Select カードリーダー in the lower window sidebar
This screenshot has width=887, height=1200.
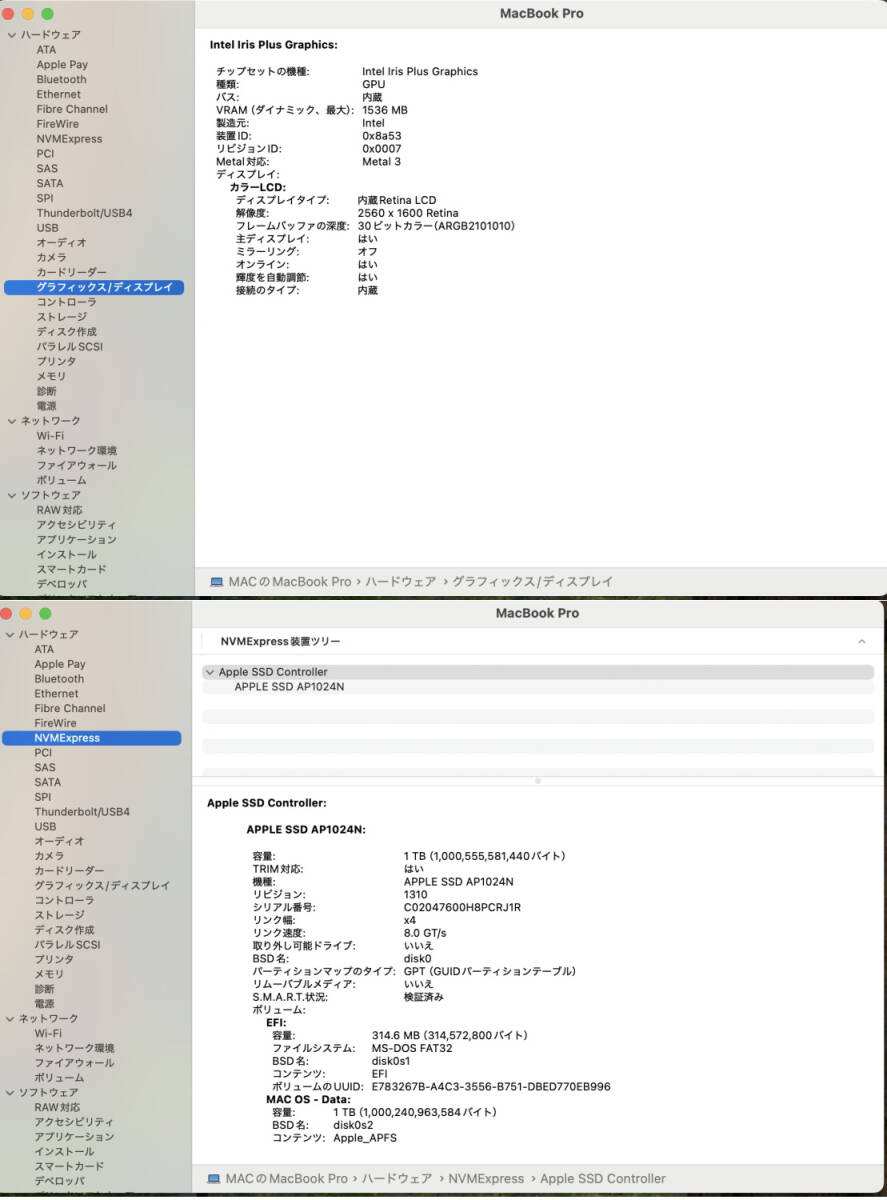coord(69,871)
